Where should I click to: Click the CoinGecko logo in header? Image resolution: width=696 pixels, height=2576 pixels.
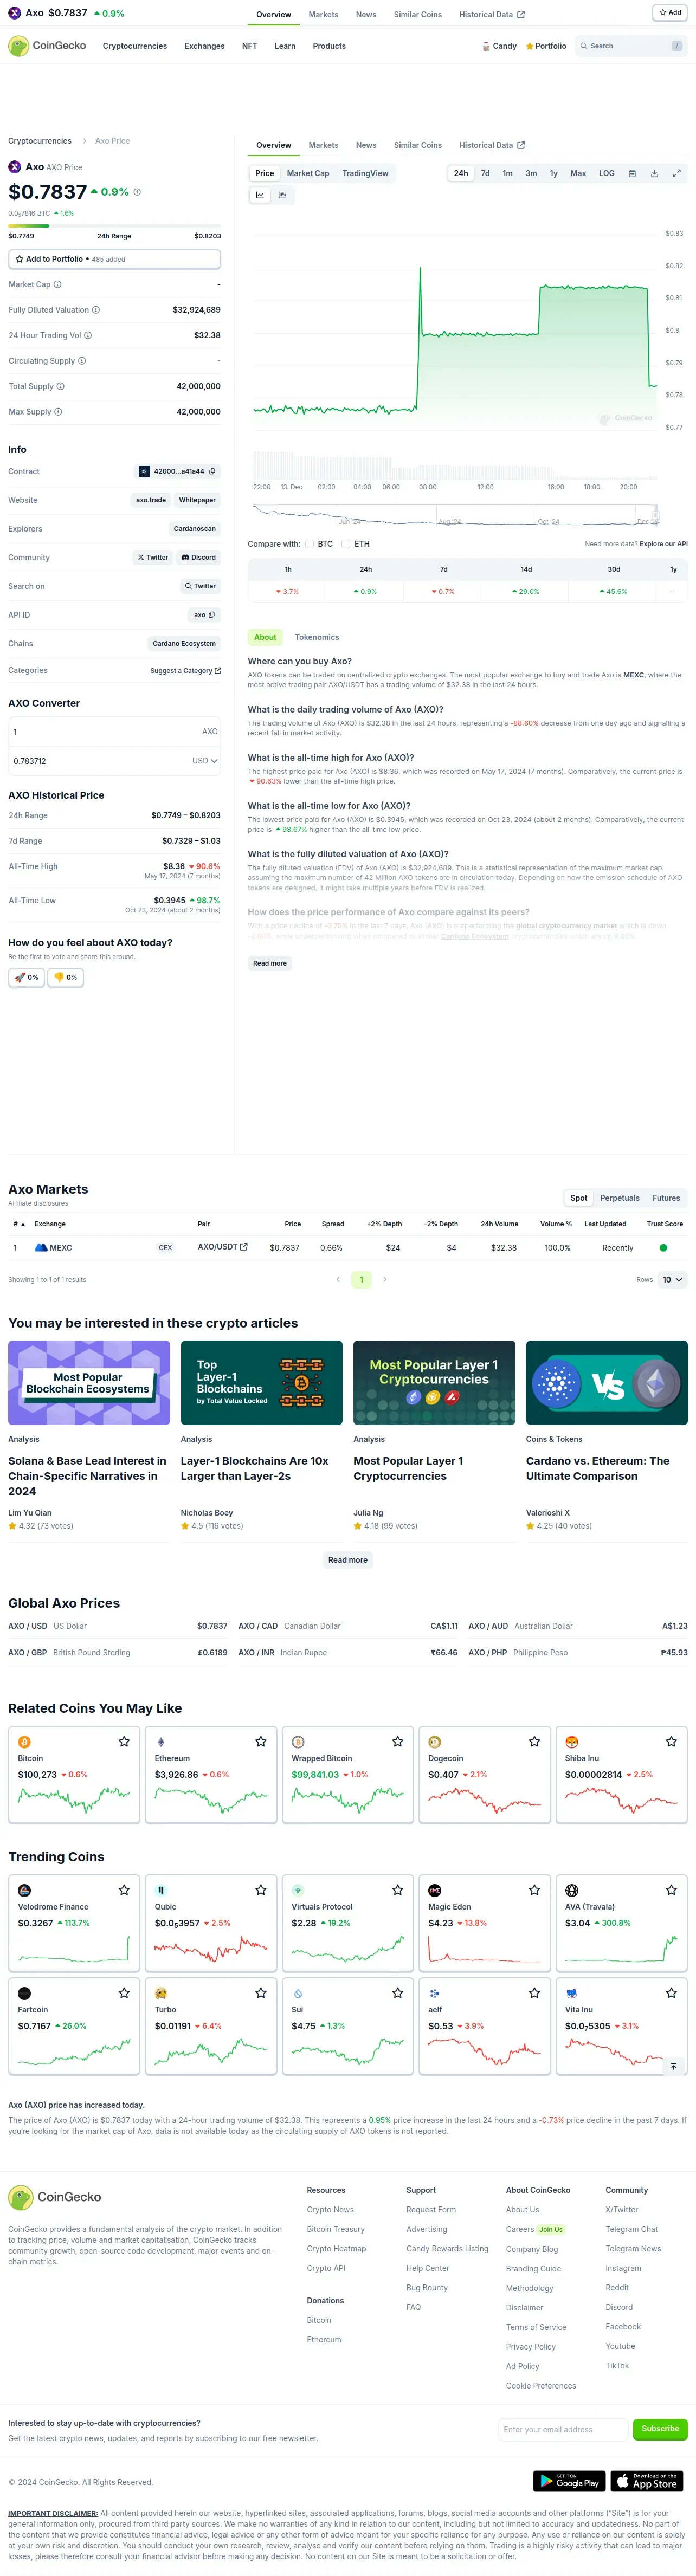[x=47, y=46]
